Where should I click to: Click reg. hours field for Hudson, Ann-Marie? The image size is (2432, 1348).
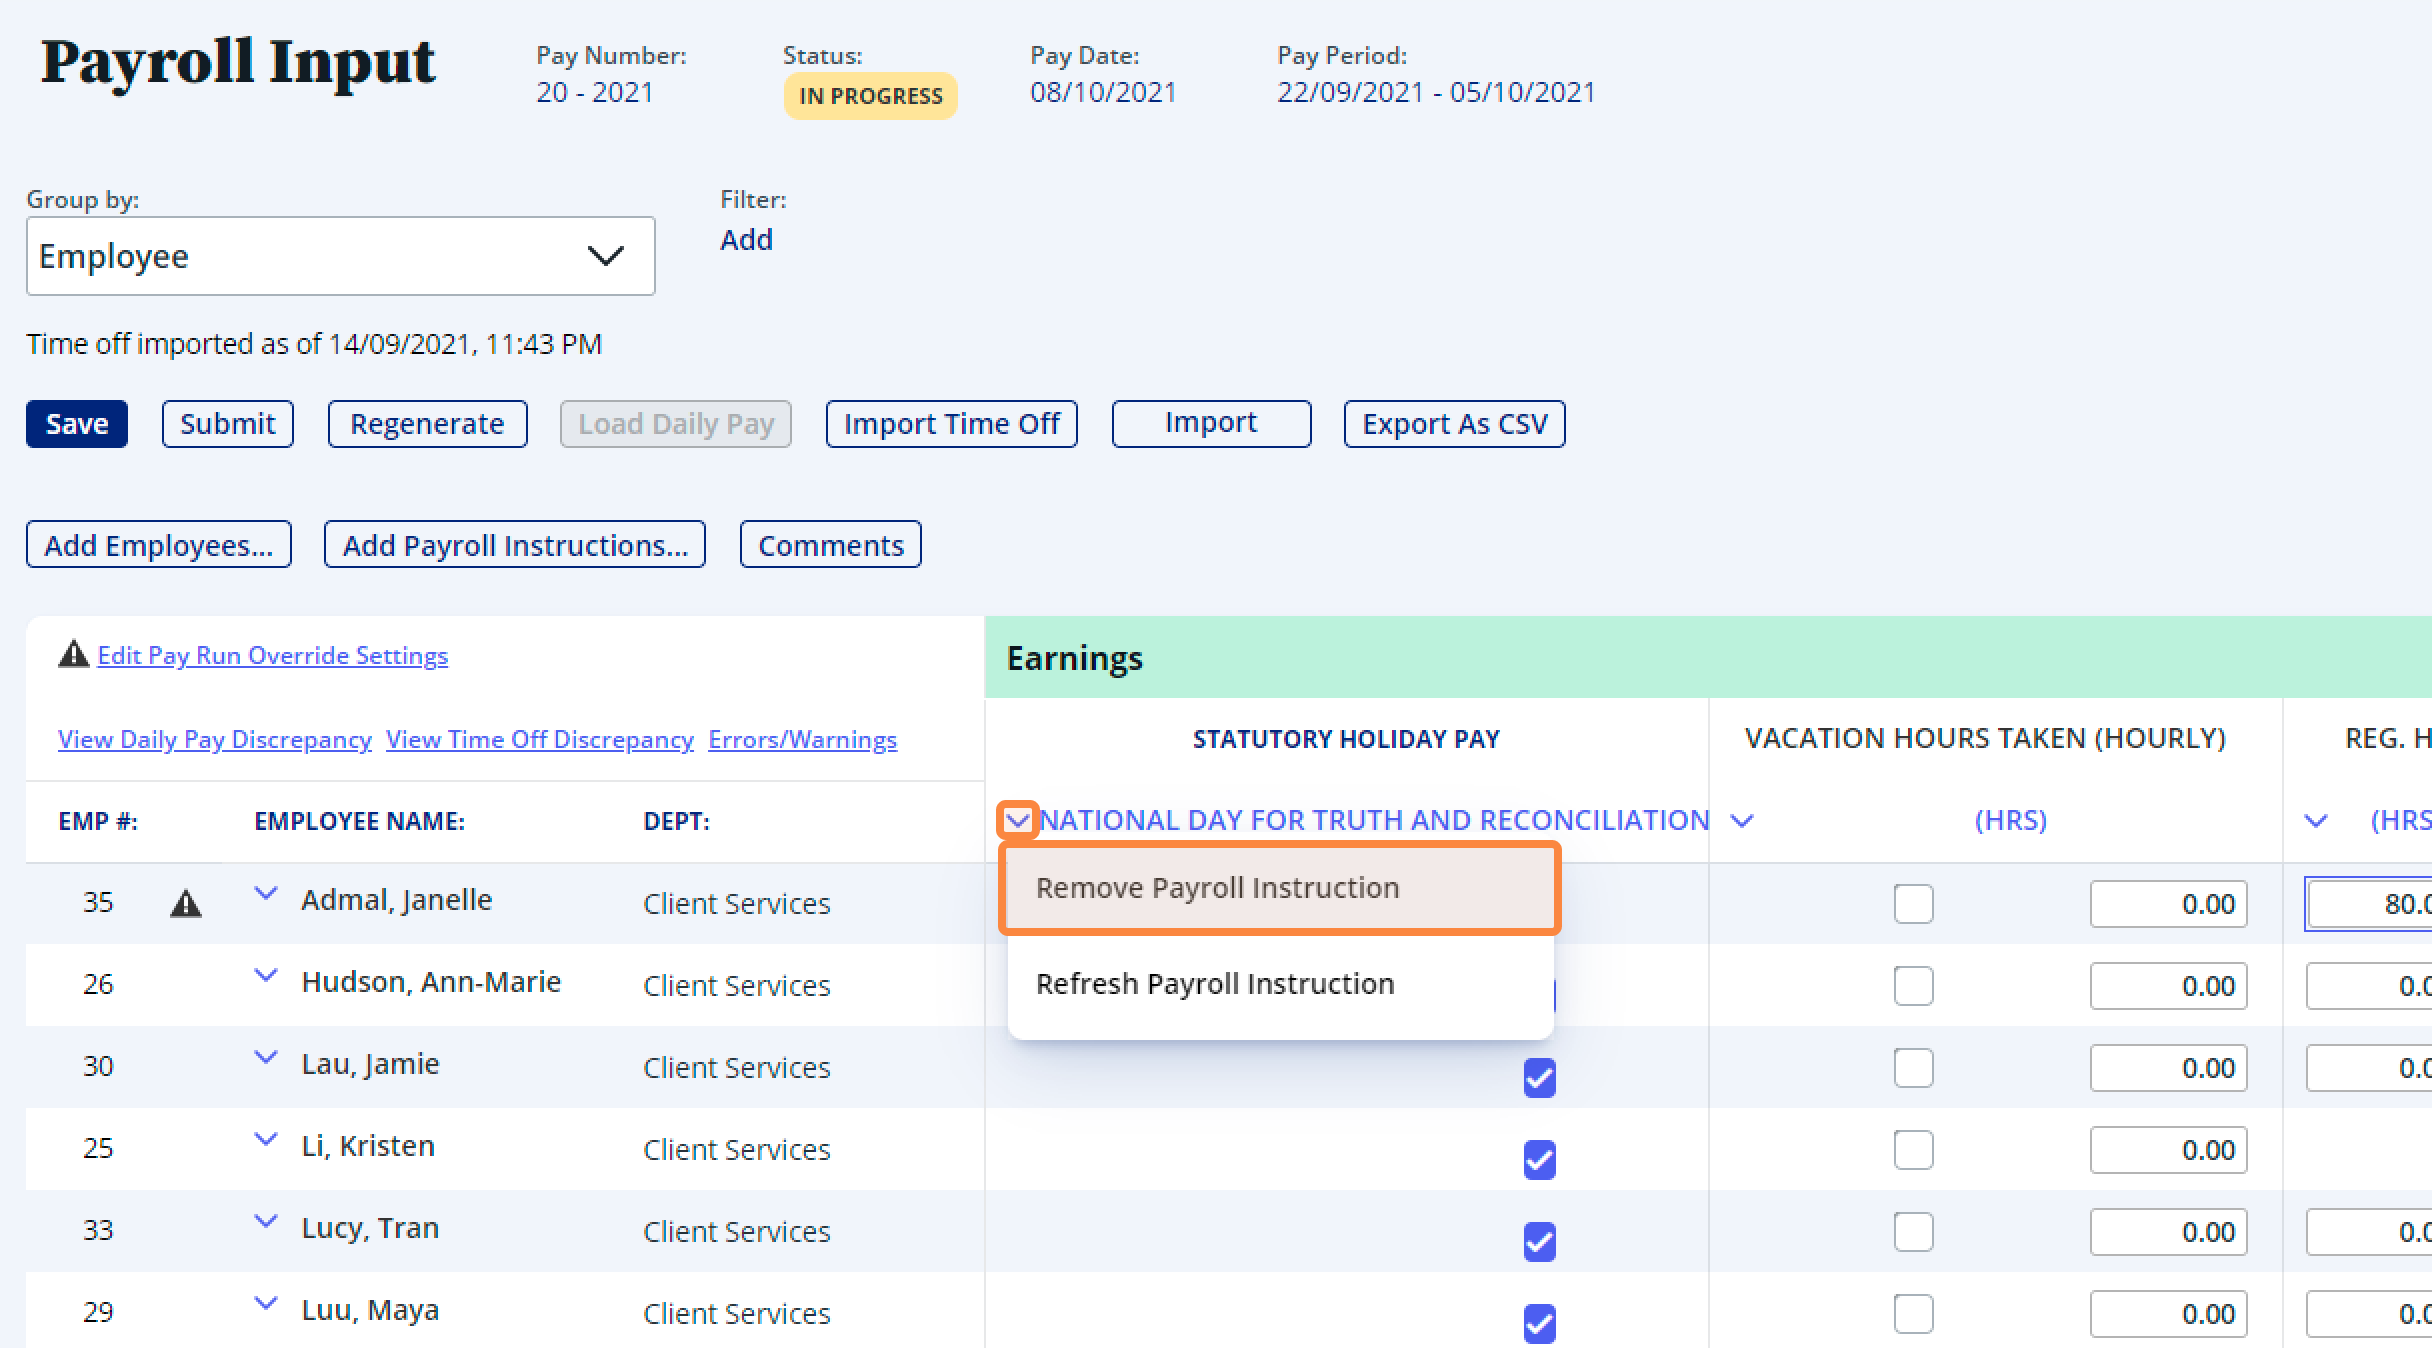point(2369,986)
